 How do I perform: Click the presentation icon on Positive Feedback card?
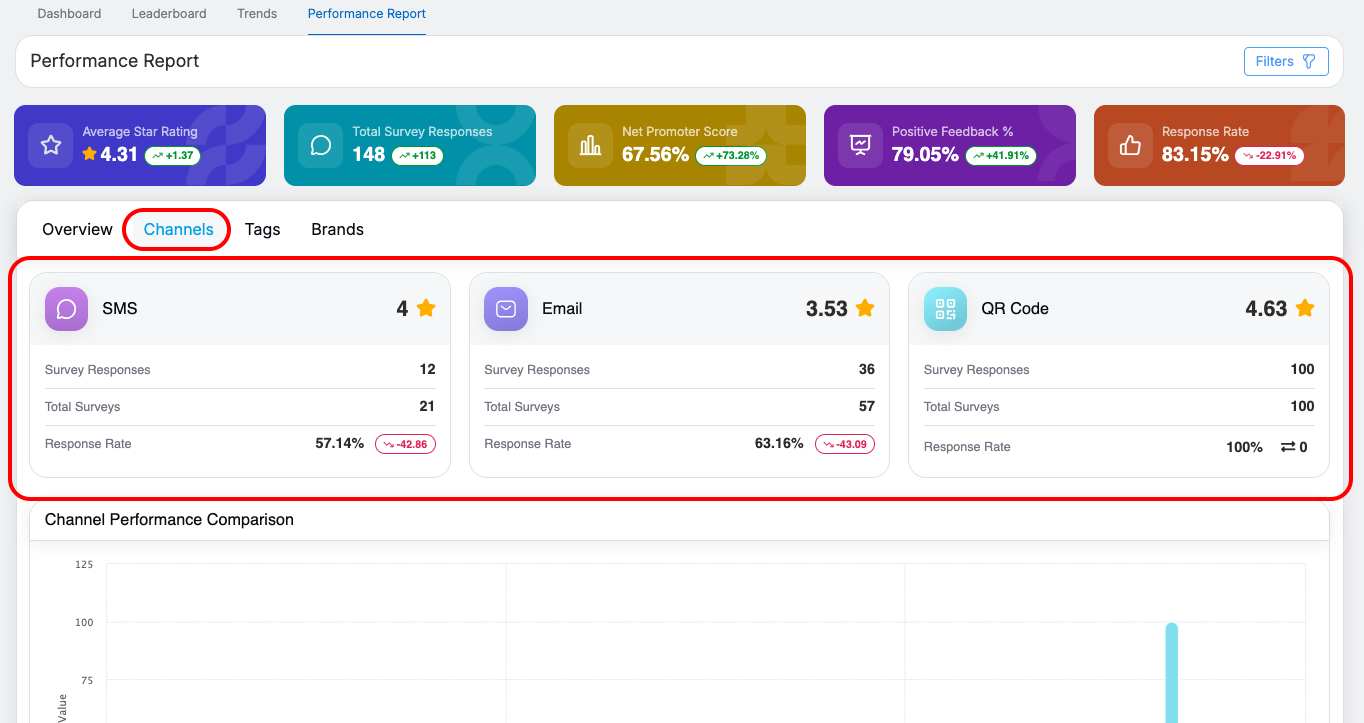click(x=861, y=146)
